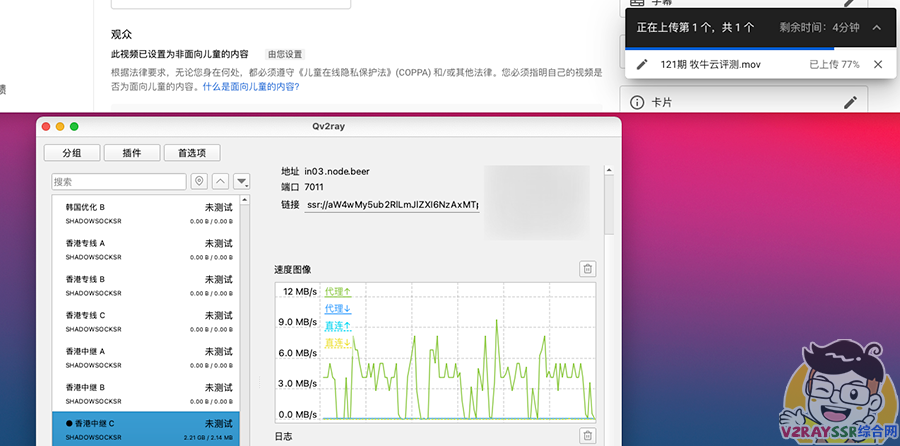The height and width of the screenshot is (446, 900).
Task: Click the trash icon next to 日志
Action: click(588, 435)
